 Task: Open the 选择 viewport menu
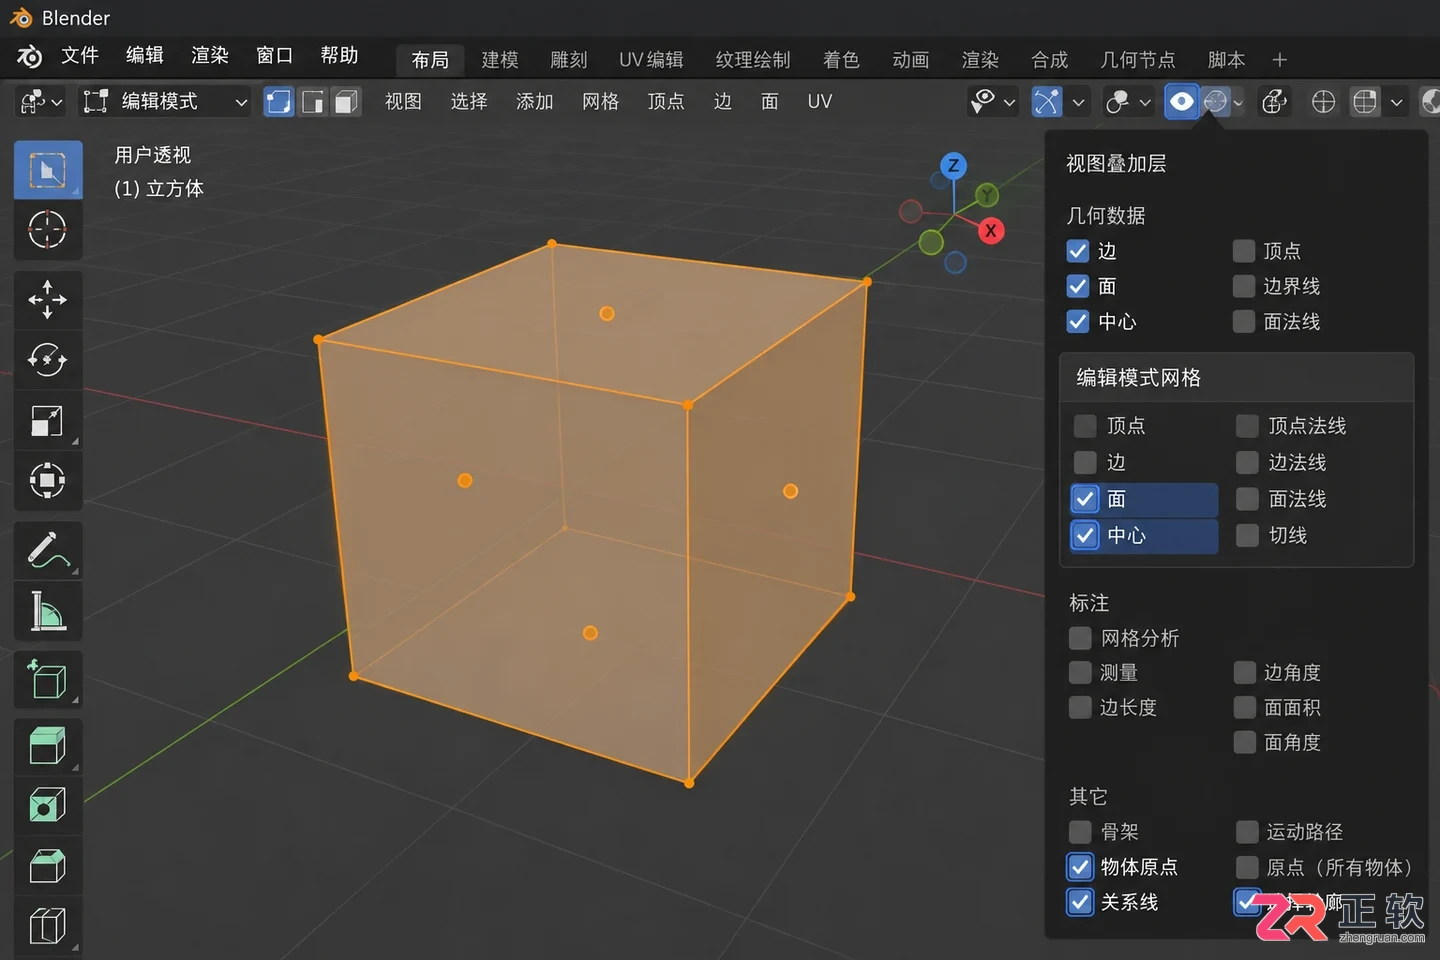click(469, 102)
